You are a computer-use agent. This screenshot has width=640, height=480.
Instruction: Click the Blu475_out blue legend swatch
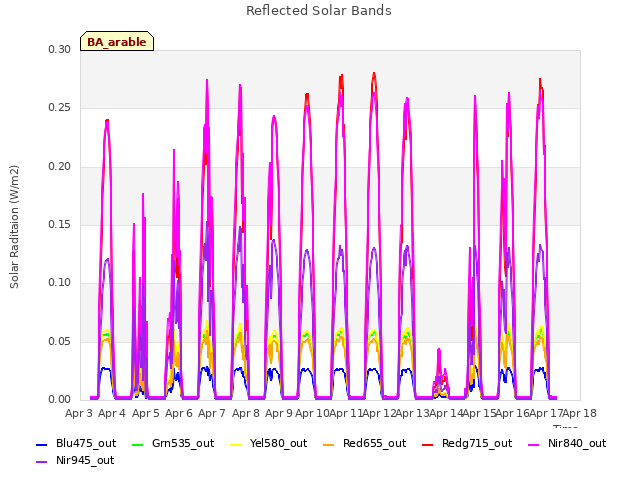point(42,444)
